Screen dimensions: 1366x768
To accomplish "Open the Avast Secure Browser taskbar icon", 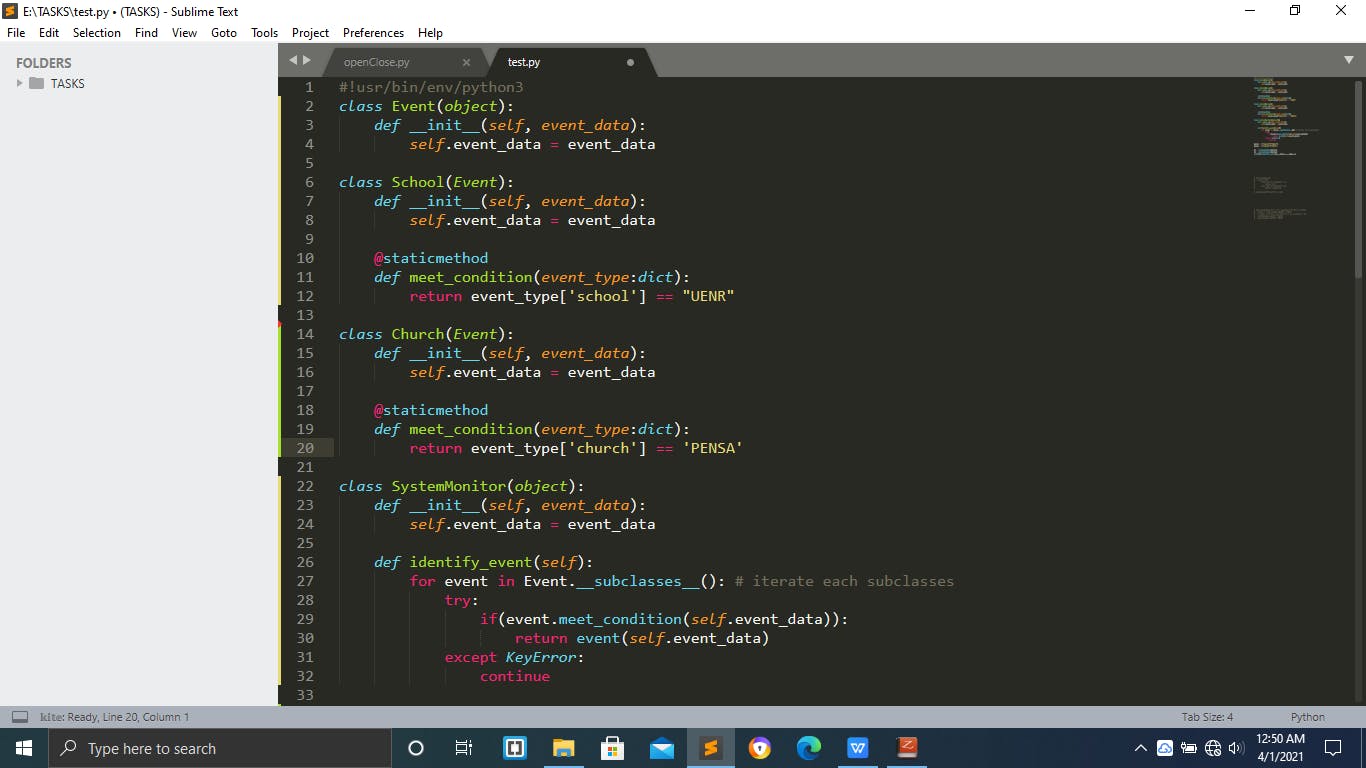I will tap(760, 748).
